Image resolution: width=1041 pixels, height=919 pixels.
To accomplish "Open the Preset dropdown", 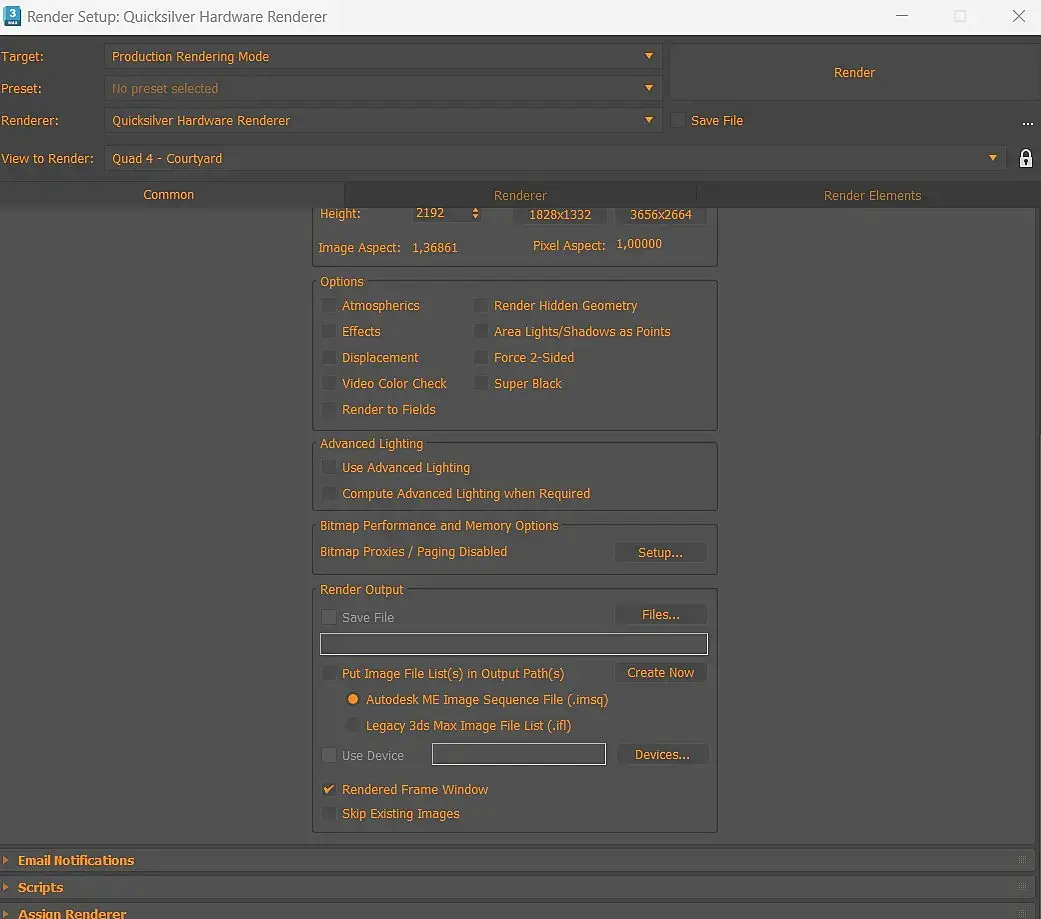I will (x=382, y=88).
